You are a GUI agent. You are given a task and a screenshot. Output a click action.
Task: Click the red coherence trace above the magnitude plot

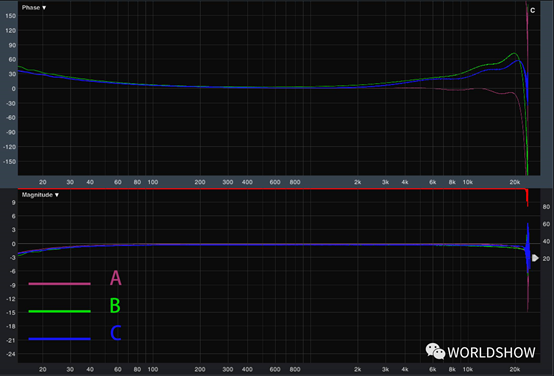click(x=272, y=189)
